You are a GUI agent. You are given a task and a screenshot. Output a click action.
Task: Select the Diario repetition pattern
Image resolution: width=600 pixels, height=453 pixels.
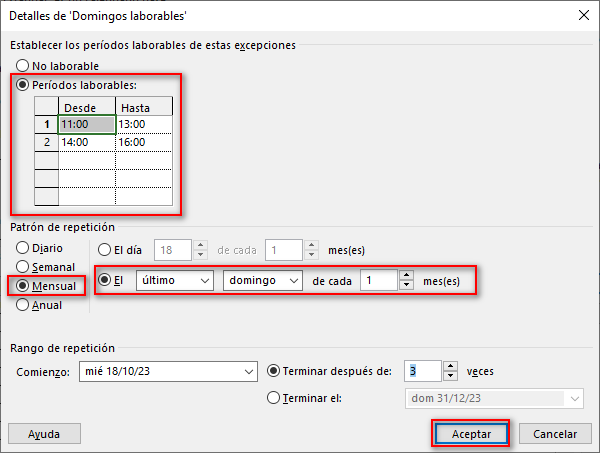point(23,247)
